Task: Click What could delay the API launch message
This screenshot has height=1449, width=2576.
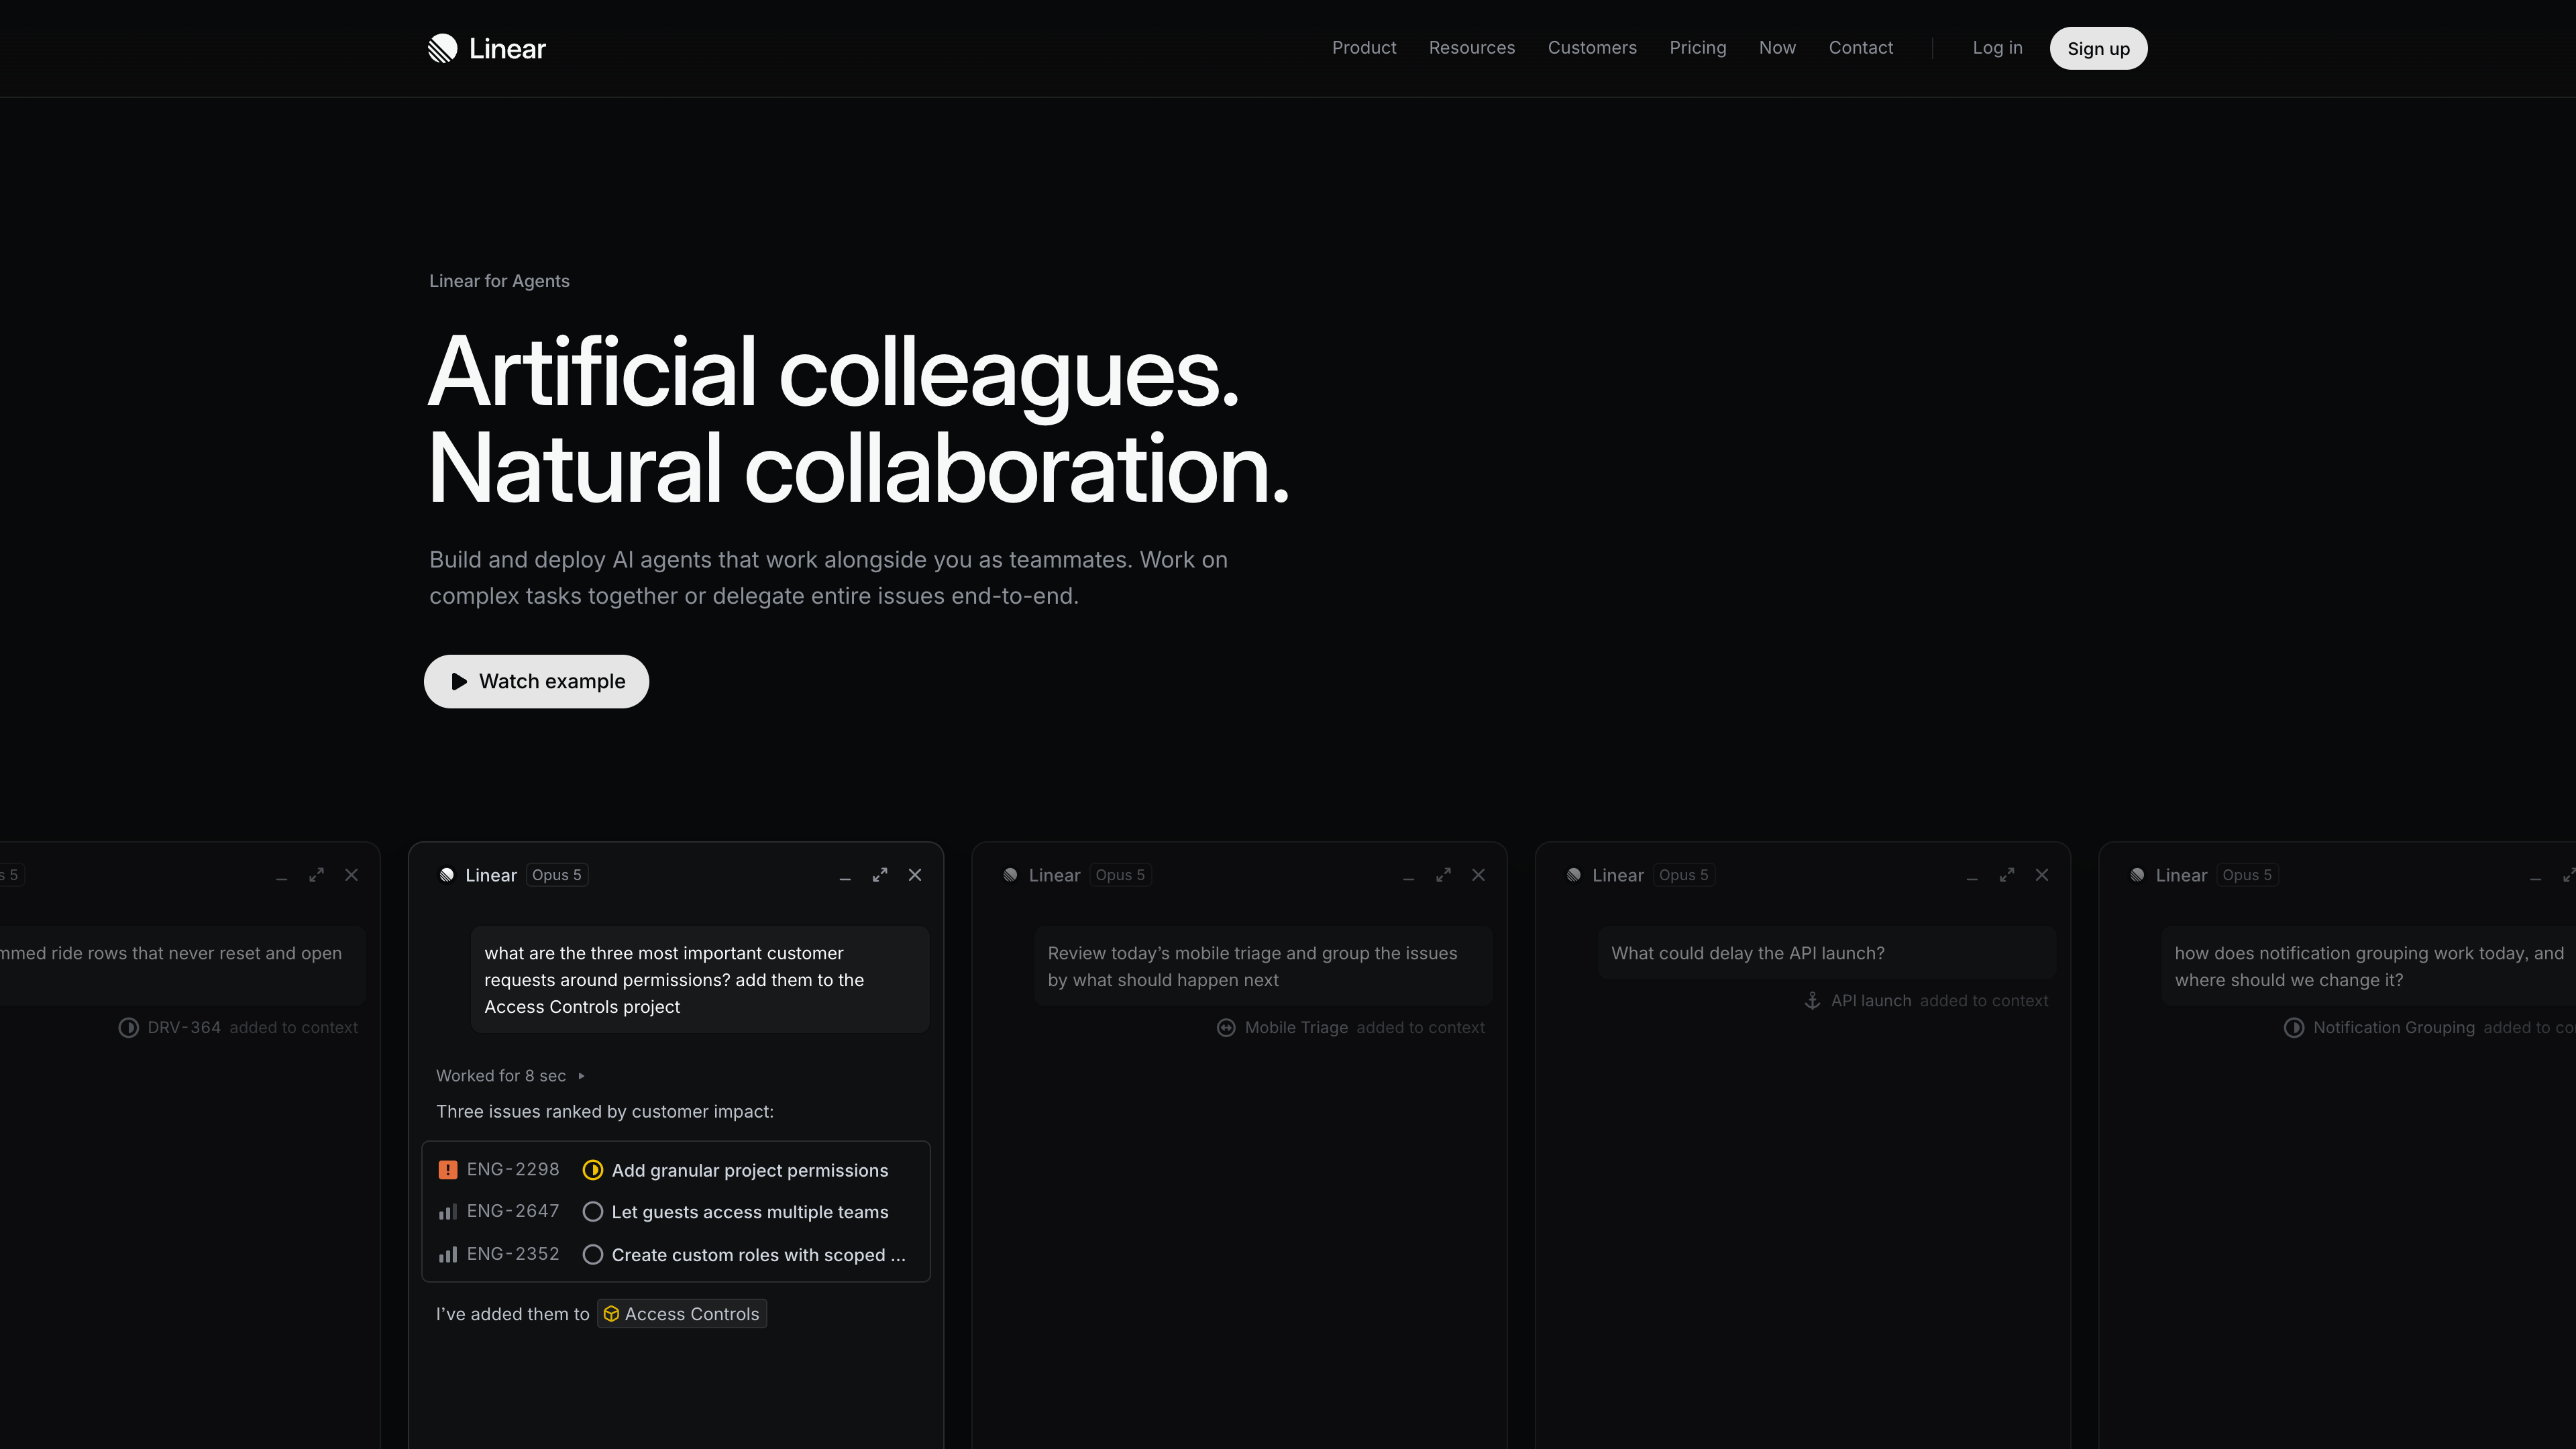Action: pos(1827,953)
